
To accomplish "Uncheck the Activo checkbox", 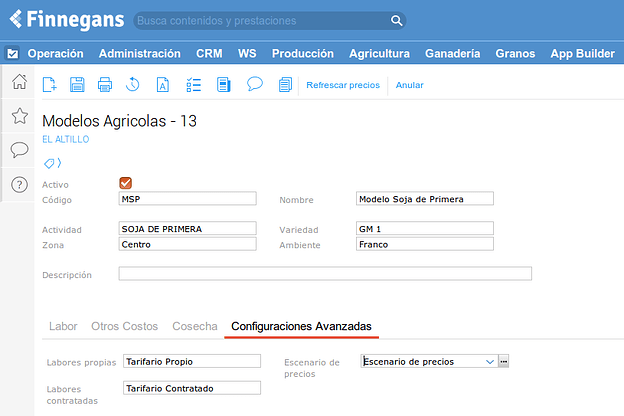I will click(125, 183).
